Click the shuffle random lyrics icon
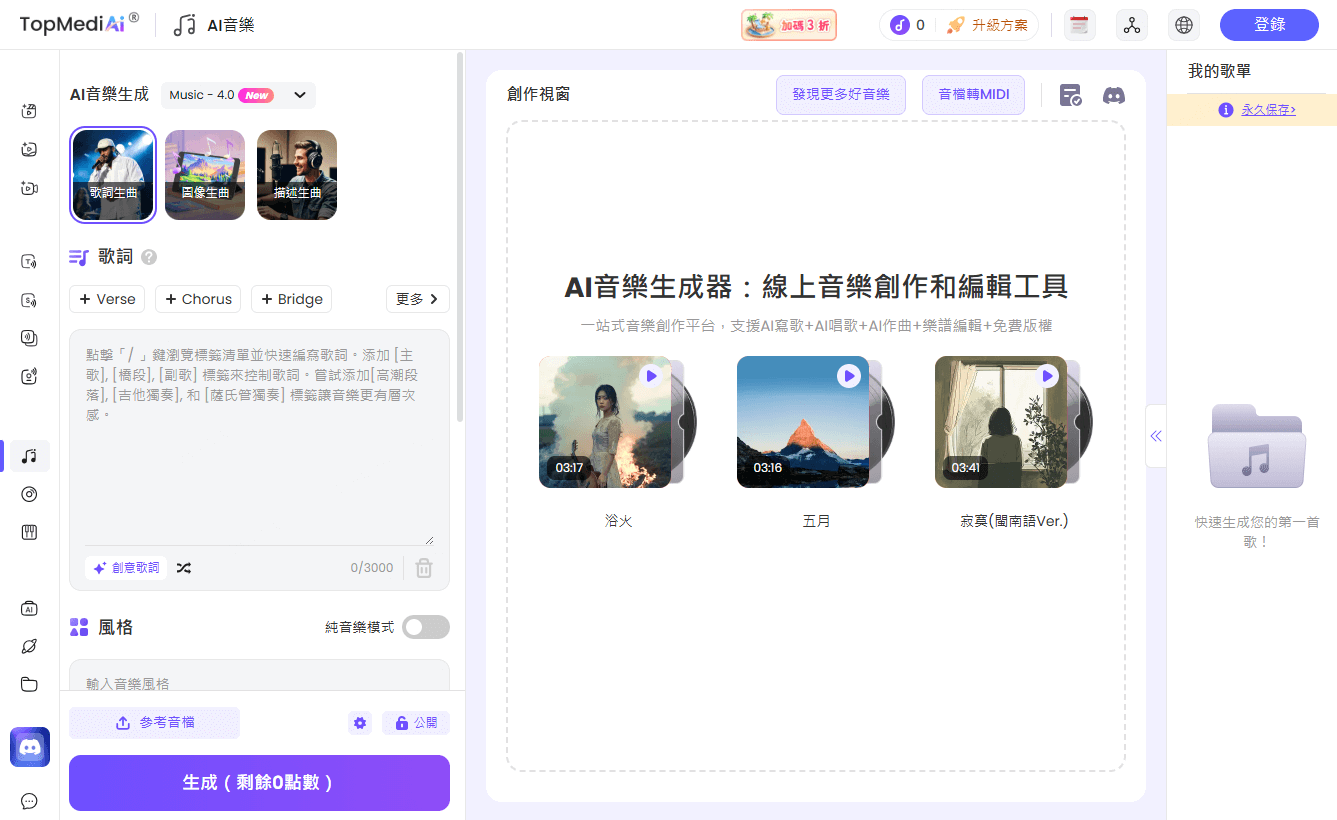 coord(184,568)
